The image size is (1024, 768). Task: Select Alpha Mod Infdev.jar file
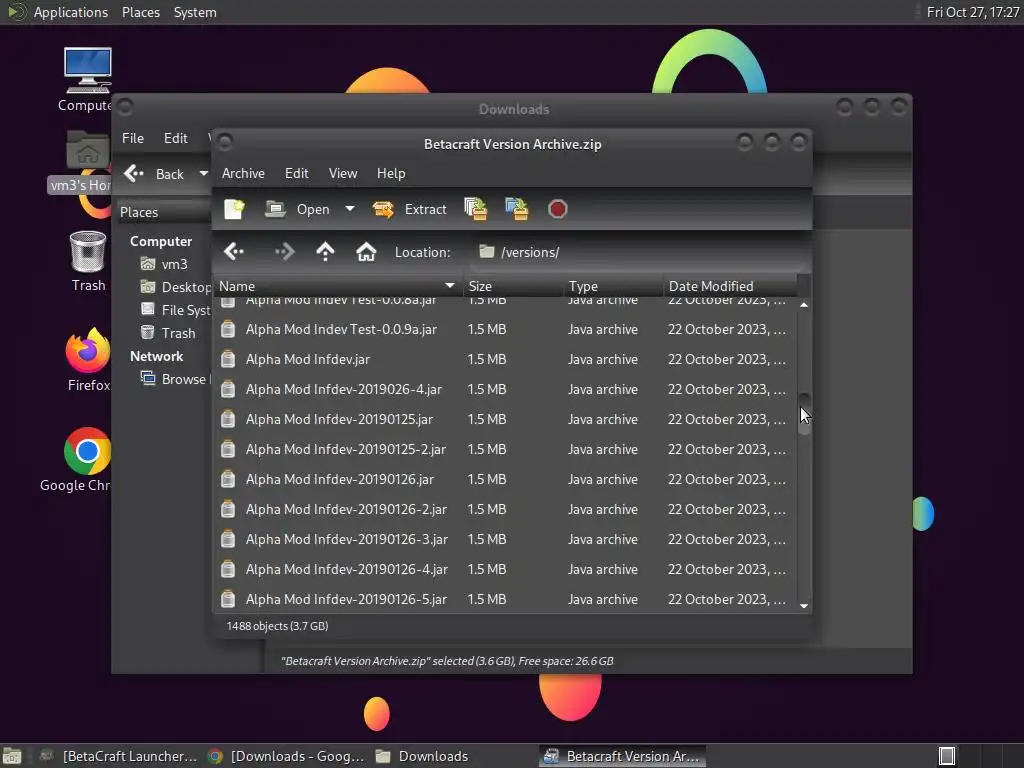pyautogui.click(x=504, y=359)
